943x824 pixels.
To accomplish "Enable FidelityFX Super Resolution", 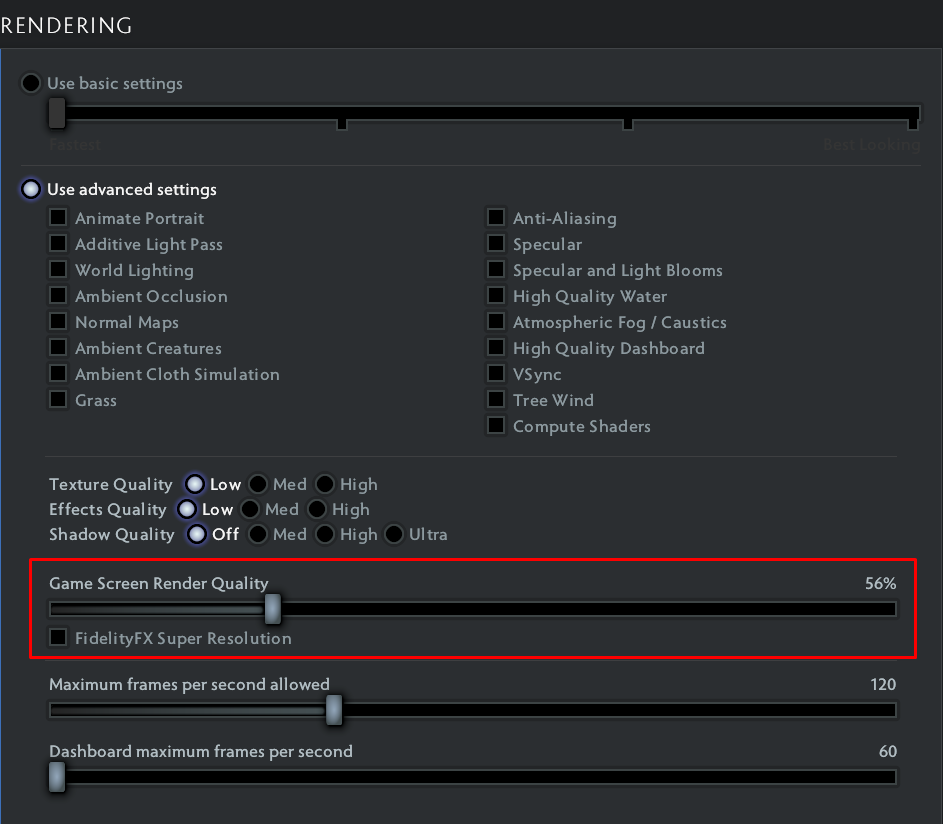I will pos(58,638).
